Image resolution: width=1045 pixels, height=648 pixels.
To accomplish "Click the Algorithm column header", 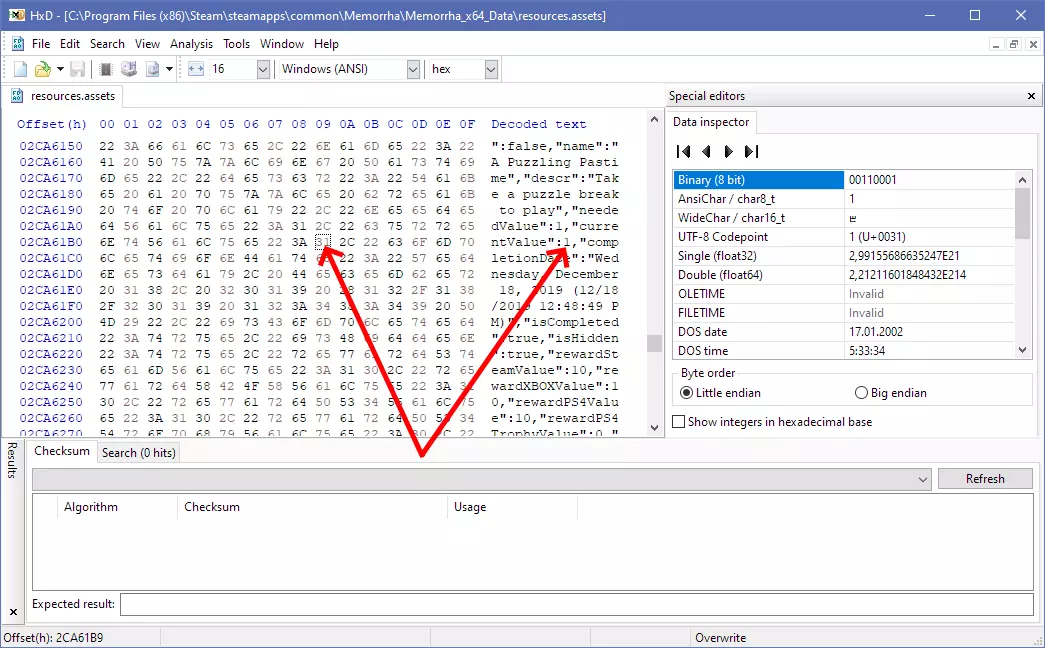I will [117, 507].
